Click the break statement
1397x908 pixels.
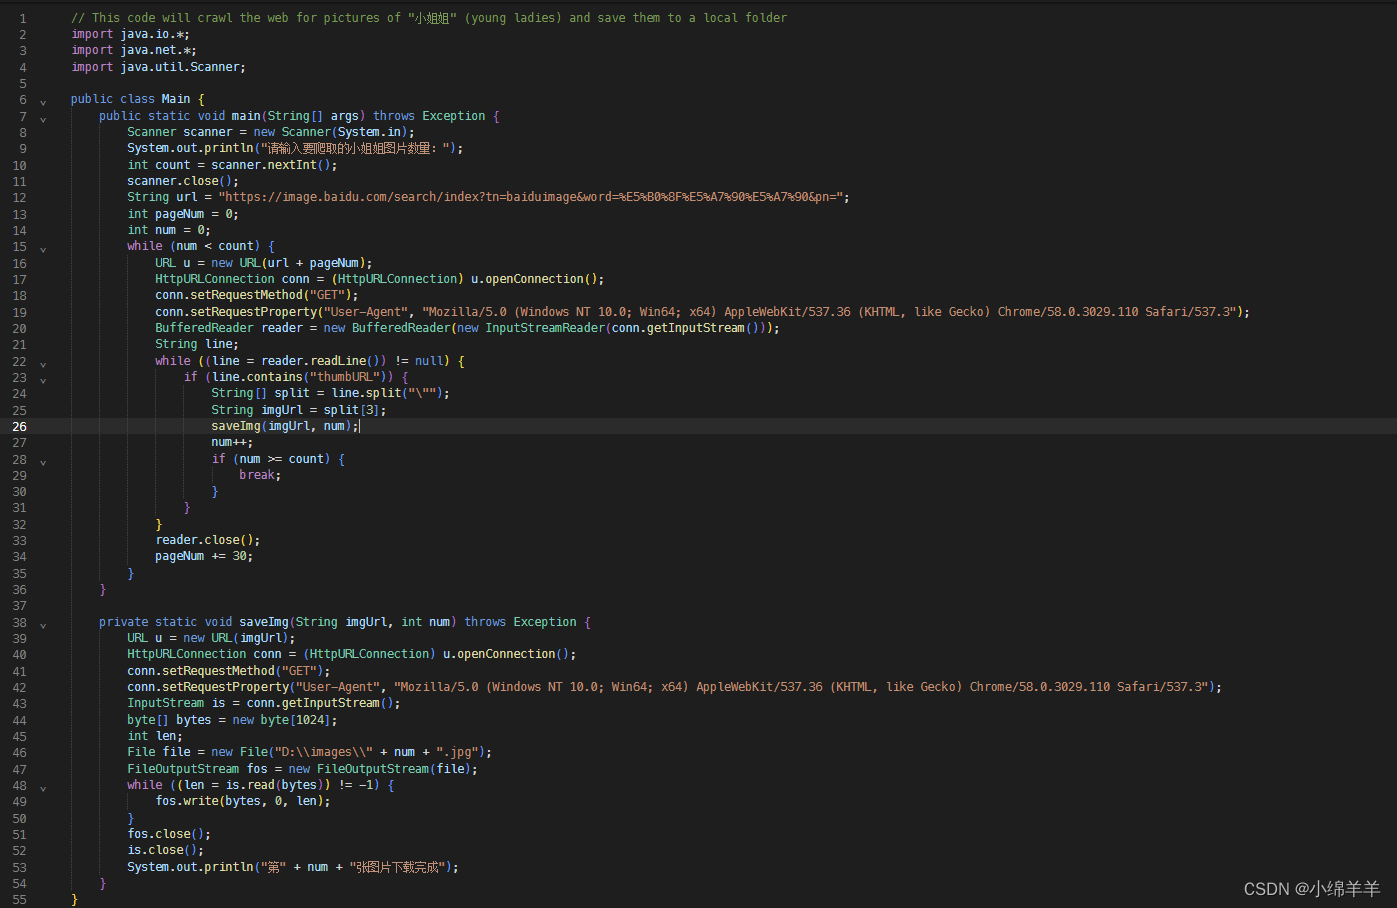260,475
